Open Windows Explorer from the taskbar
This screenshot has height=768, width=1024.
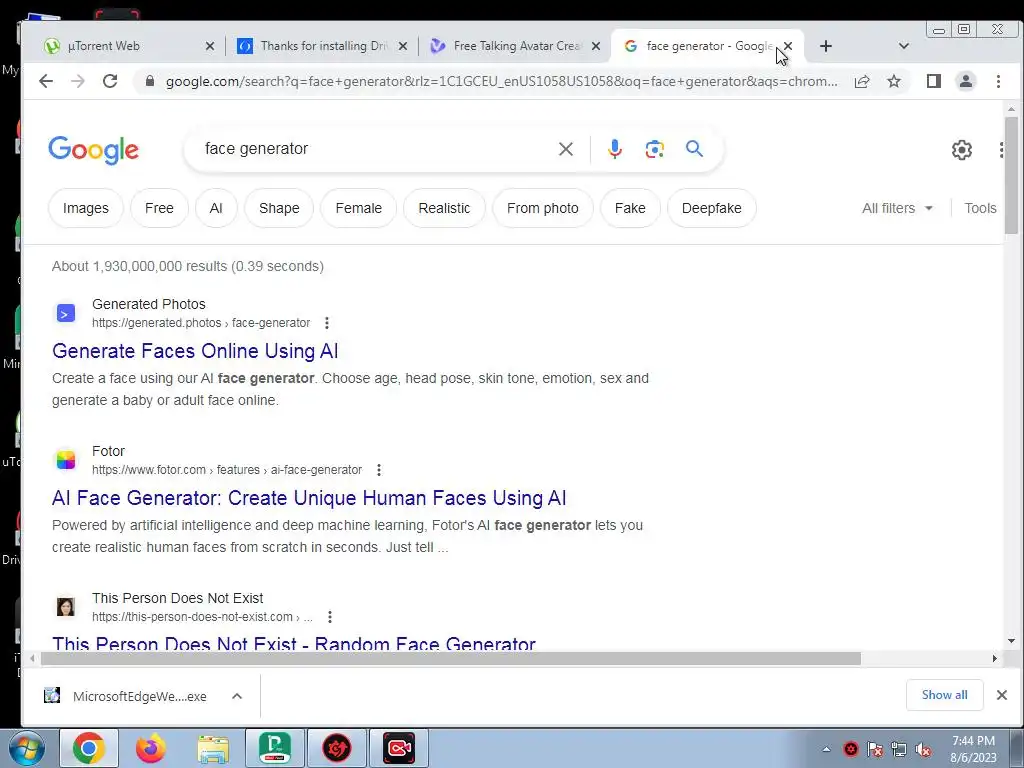pos(213,748)
